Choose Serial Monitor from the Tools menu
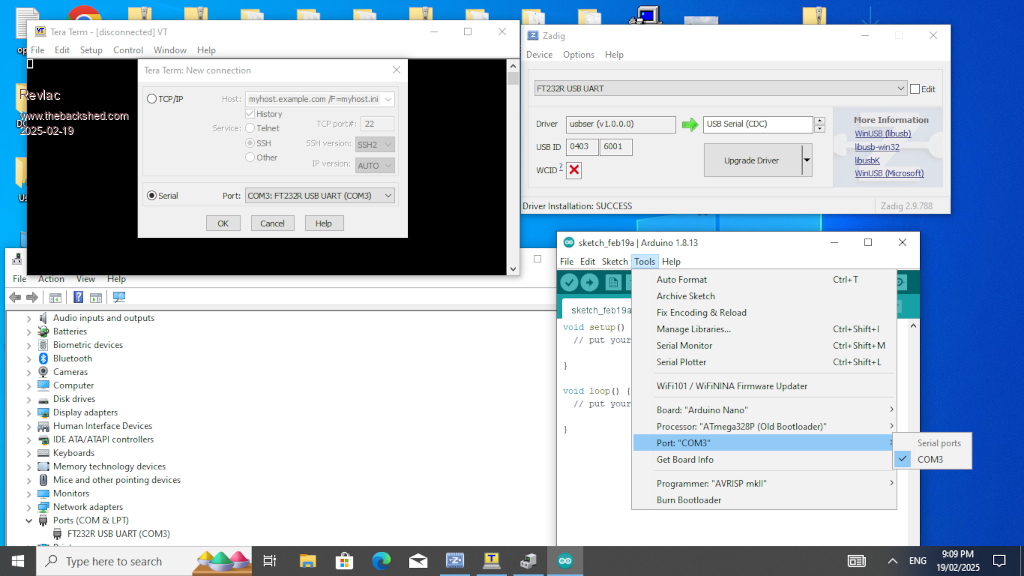1024x576 pixels. pyautogui.click(x=684, y=345)
